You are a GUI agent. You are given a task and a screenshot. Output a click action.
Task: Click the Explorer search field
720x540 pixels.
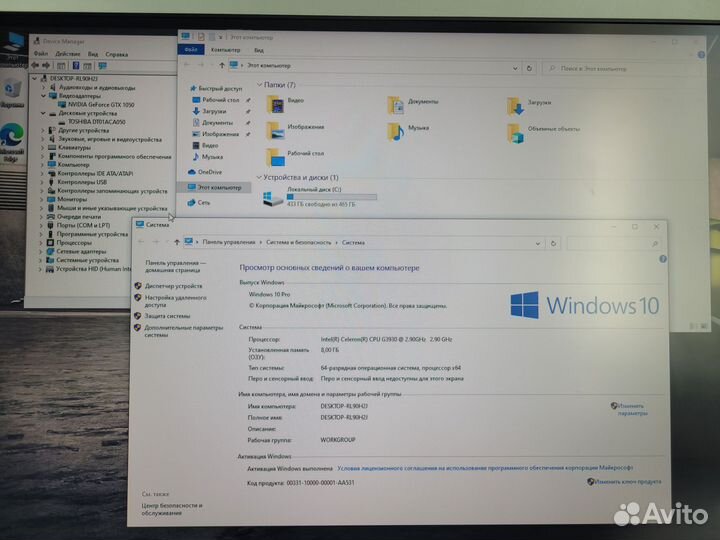pyautogui.click(x=620, y=68)
